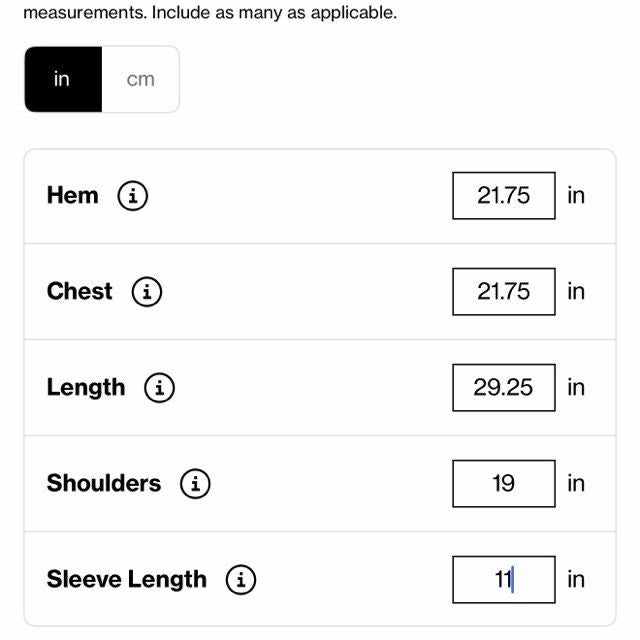Screen dimensions: 640x640
Task: Open the Hem info icon
Action: pos(133,196)
